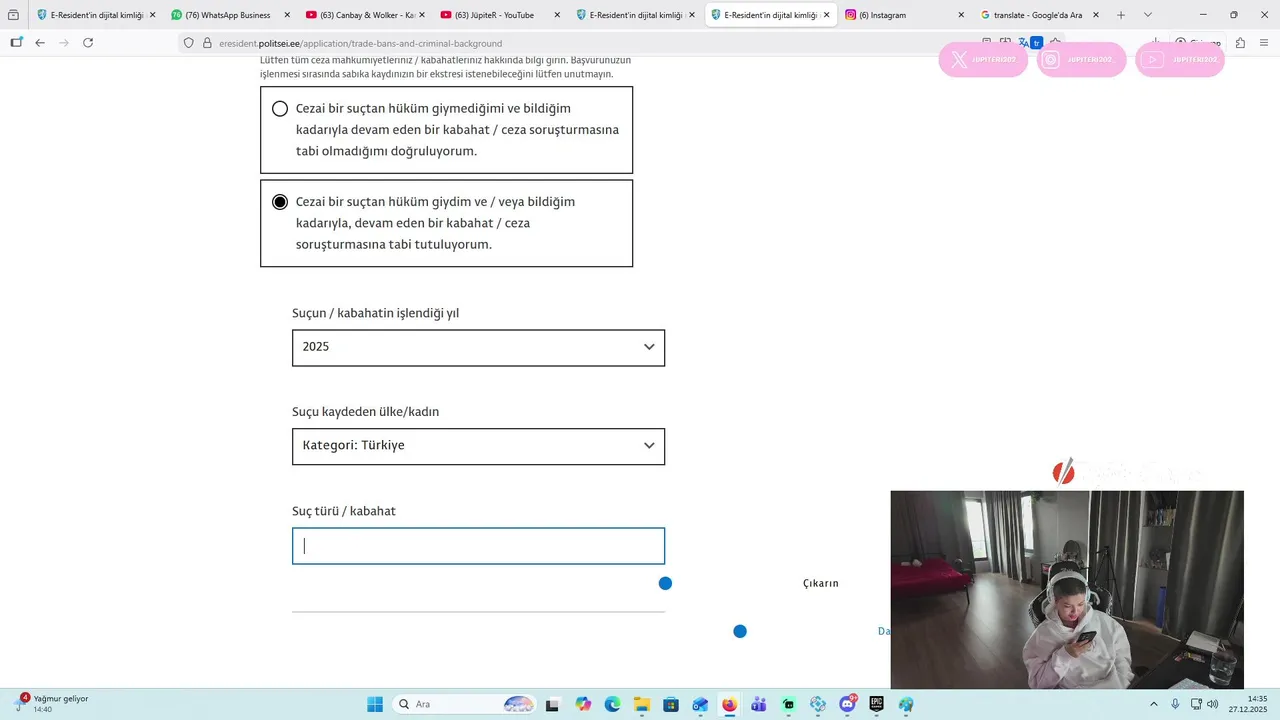Open Discord from the taskbar

coord(848,704)
